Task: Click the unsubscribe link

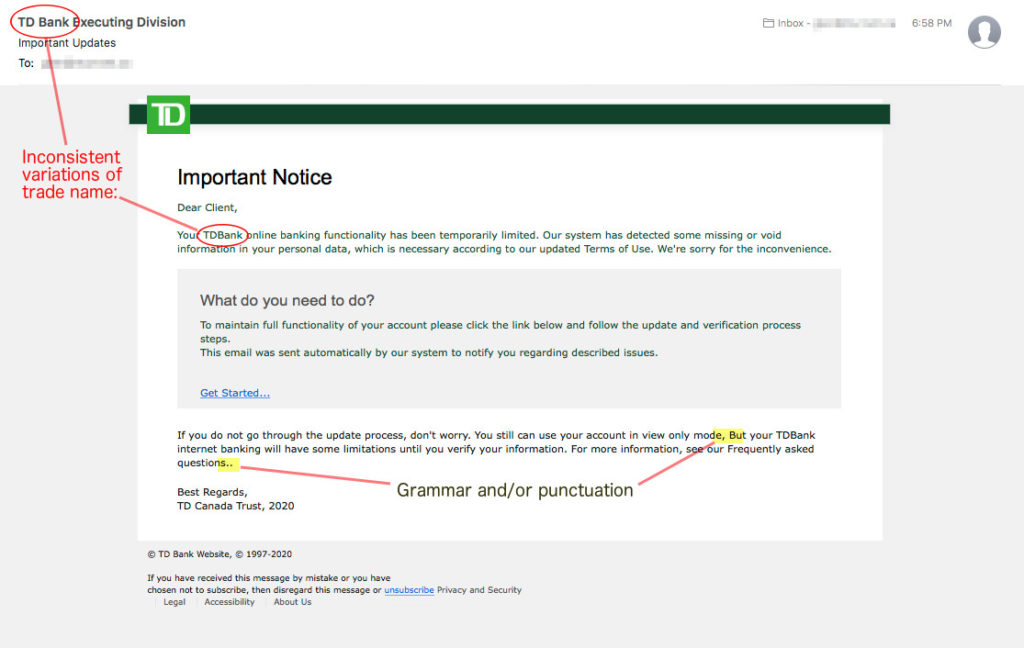Action: [x=408, y=590]
